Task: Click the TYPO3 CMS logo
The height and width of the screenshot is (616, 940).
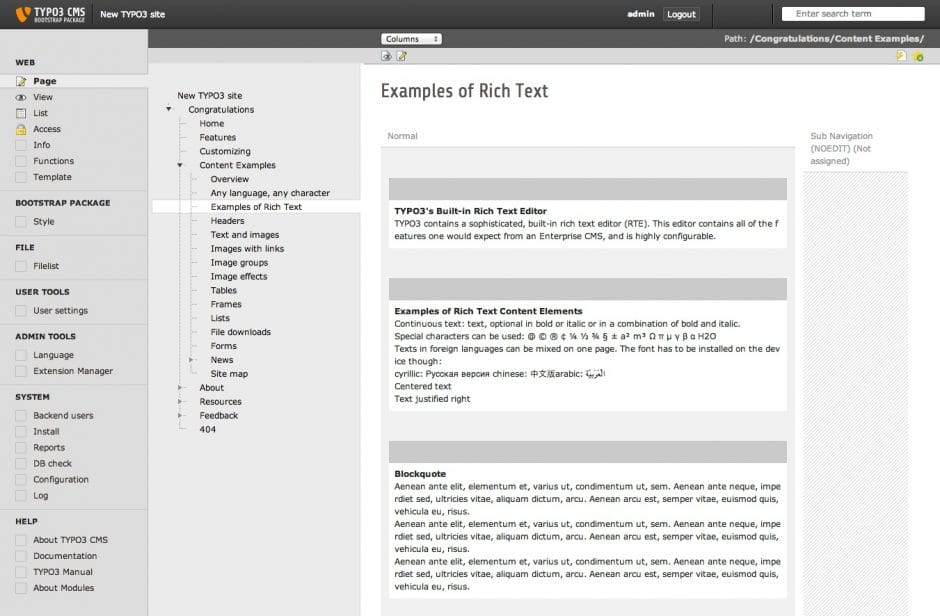Action: (50, 14)
